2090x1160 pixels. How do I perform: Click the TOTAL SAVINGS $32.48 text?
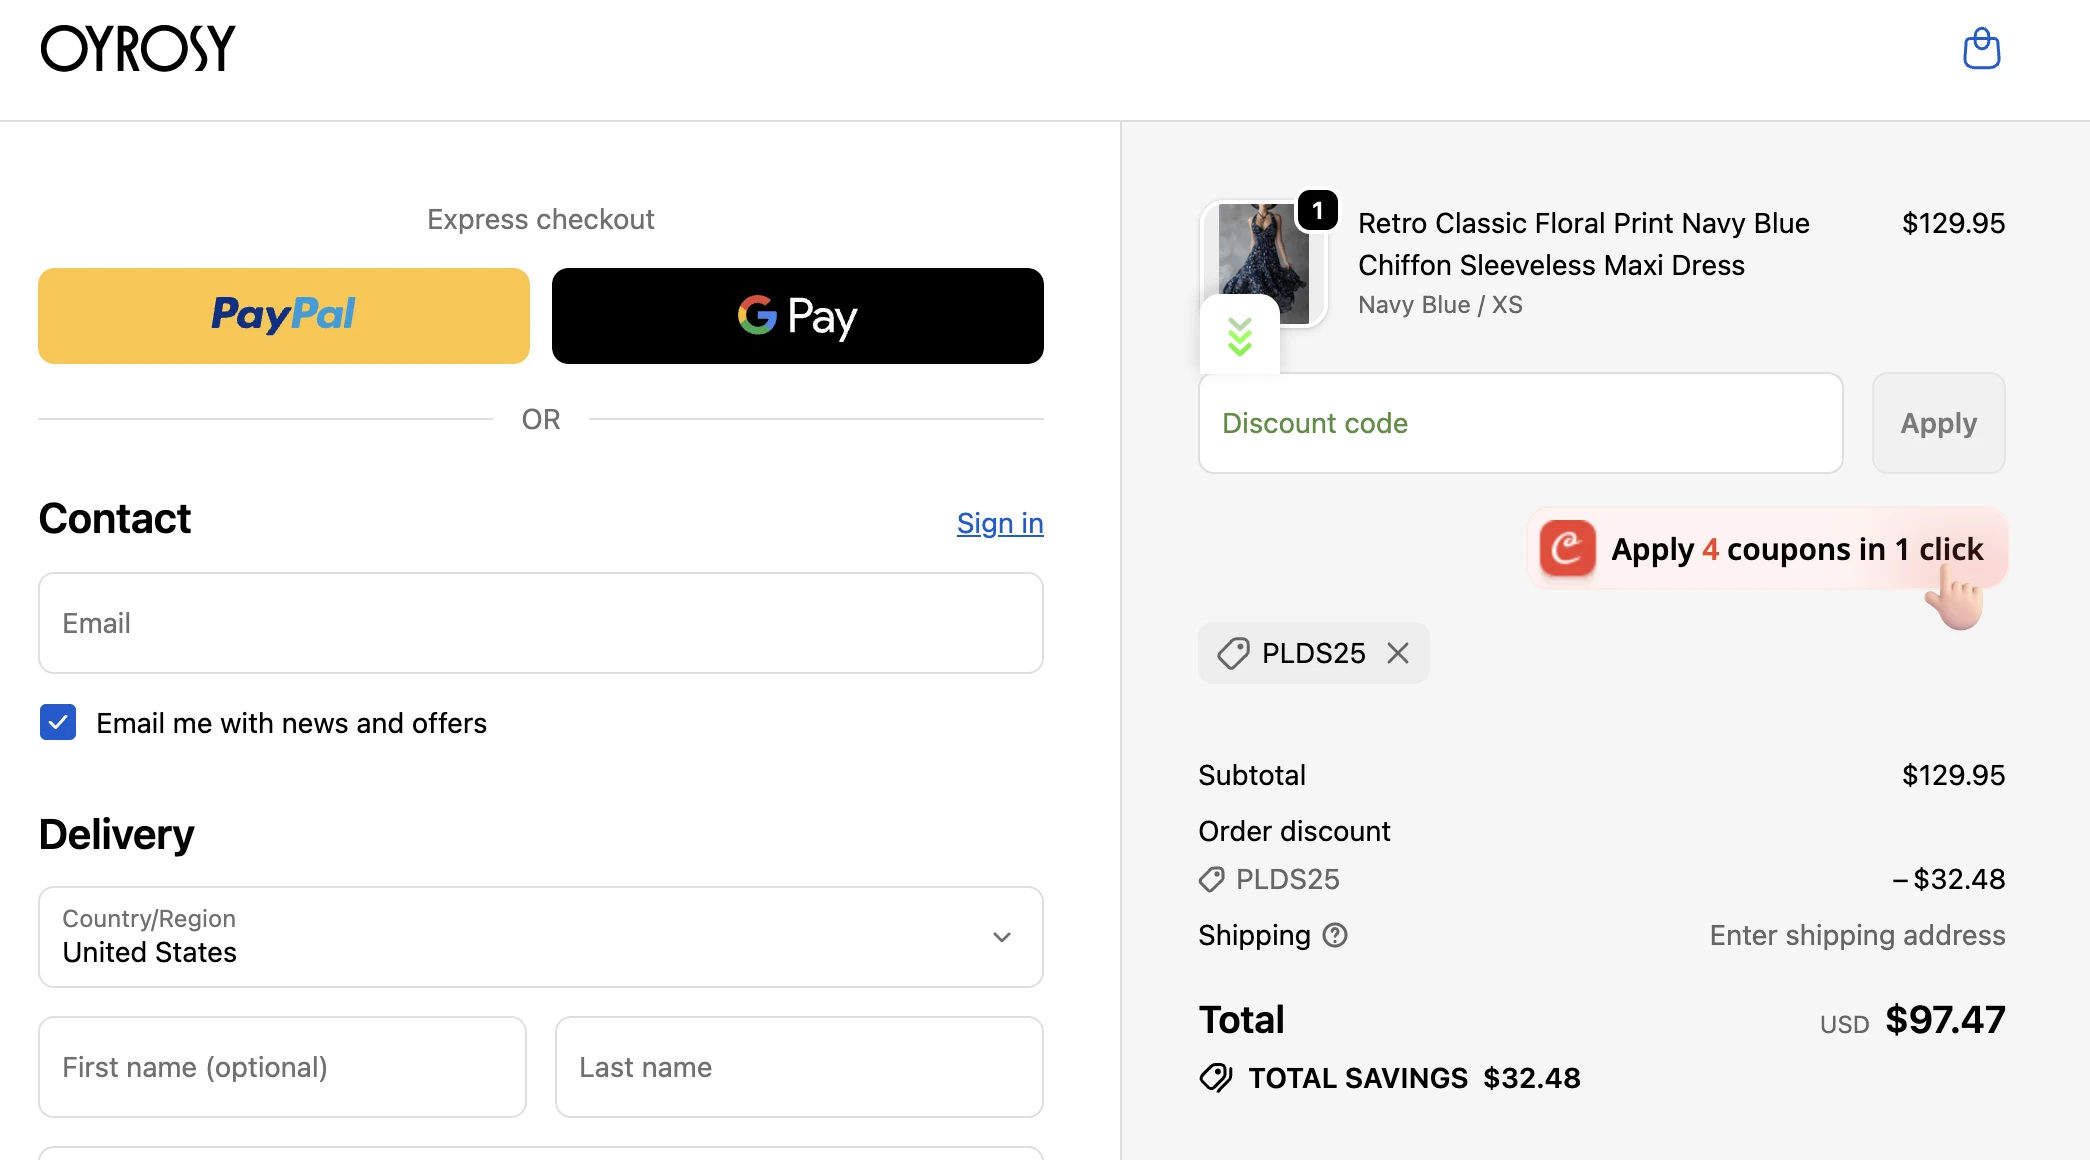[1414, 1078]
